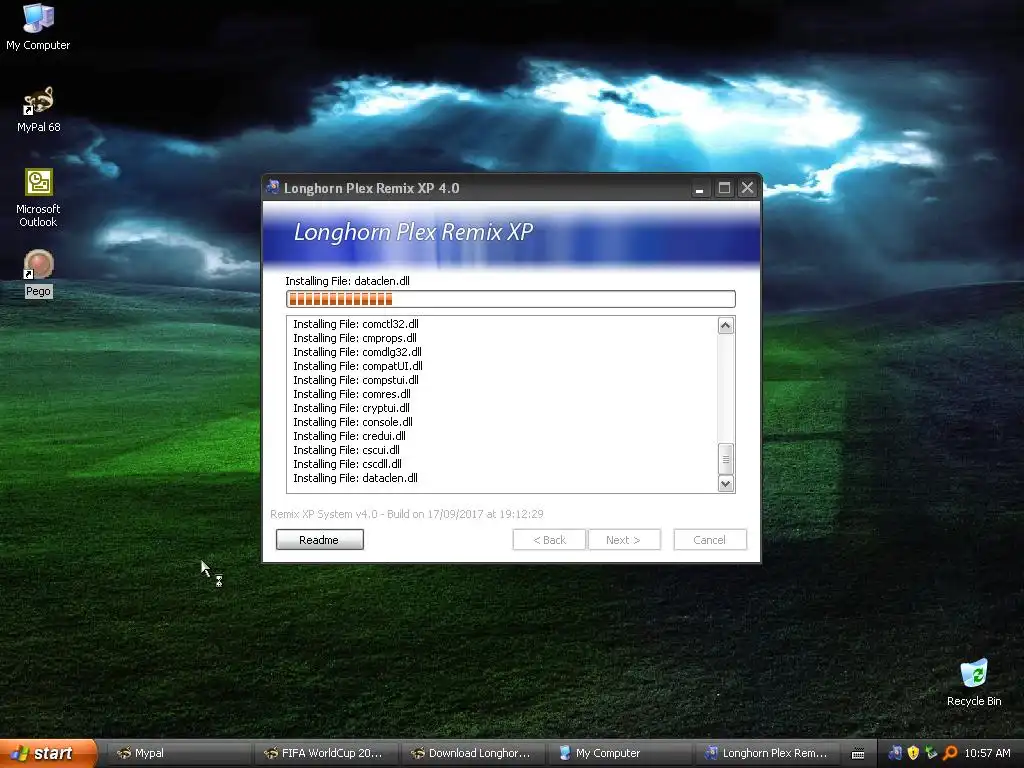The height and width of the screenshot is (768, 1024).
Task: Select log line comres.dll
Action: [x=352, y=394]
